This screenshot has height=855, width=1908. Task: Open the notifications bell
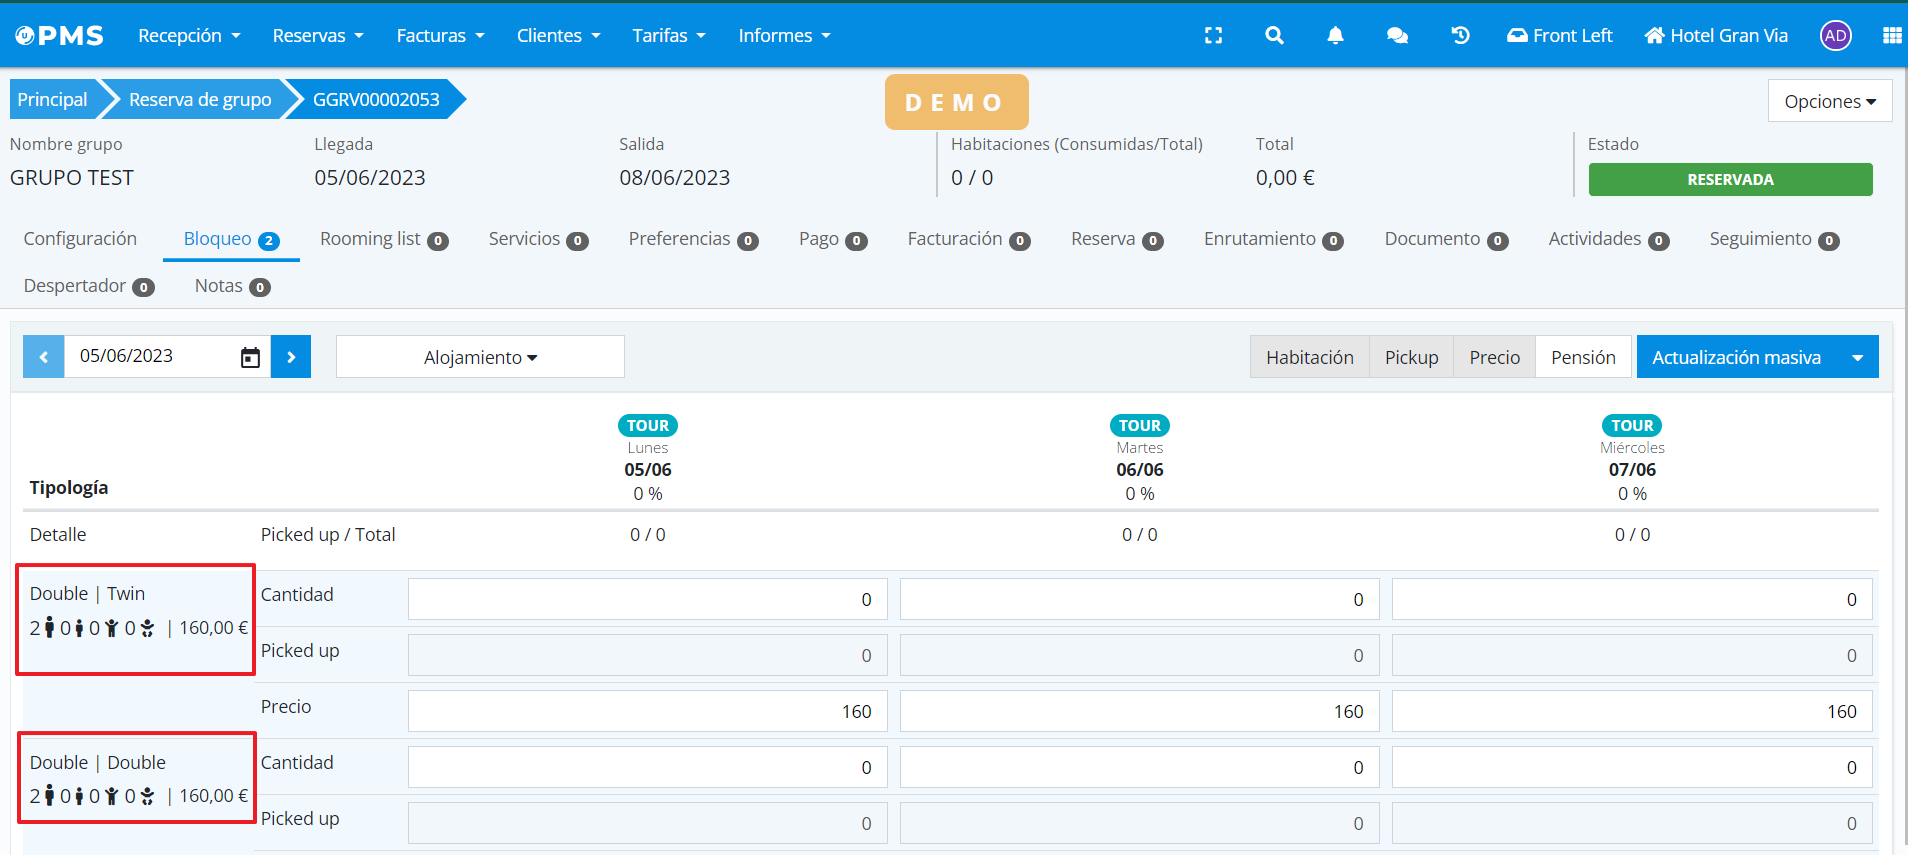[x=1335, y=36]
